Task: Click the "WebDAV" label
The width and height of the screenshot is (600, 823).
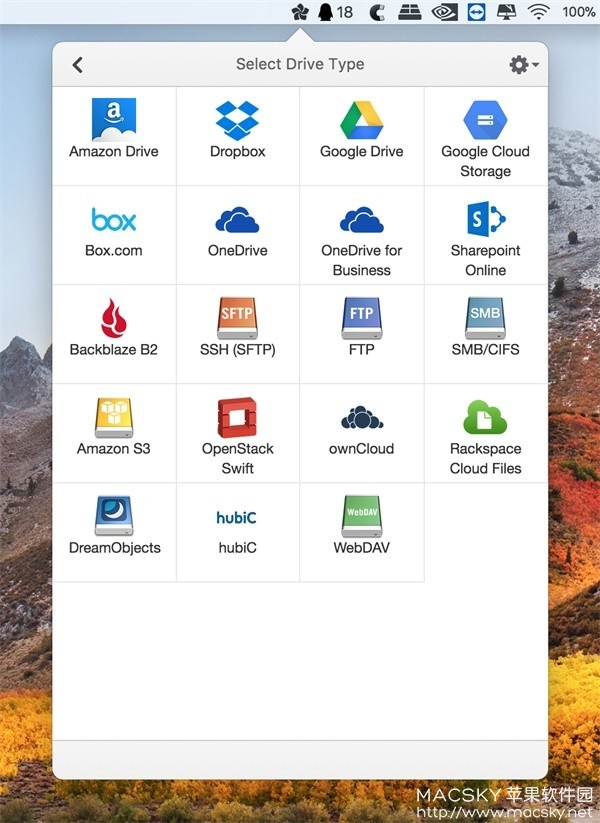Action: click(x=362, y=548)
